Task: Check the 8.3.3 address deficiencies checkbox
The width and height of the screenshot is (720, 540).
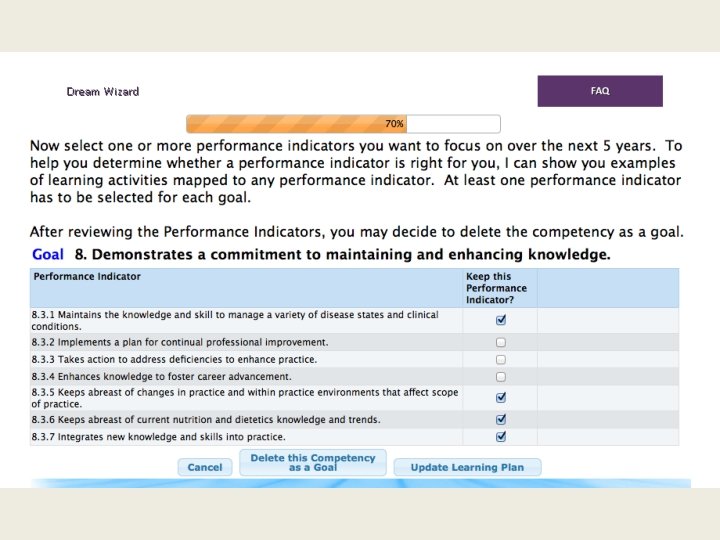Action: click(x=501, y=360)
